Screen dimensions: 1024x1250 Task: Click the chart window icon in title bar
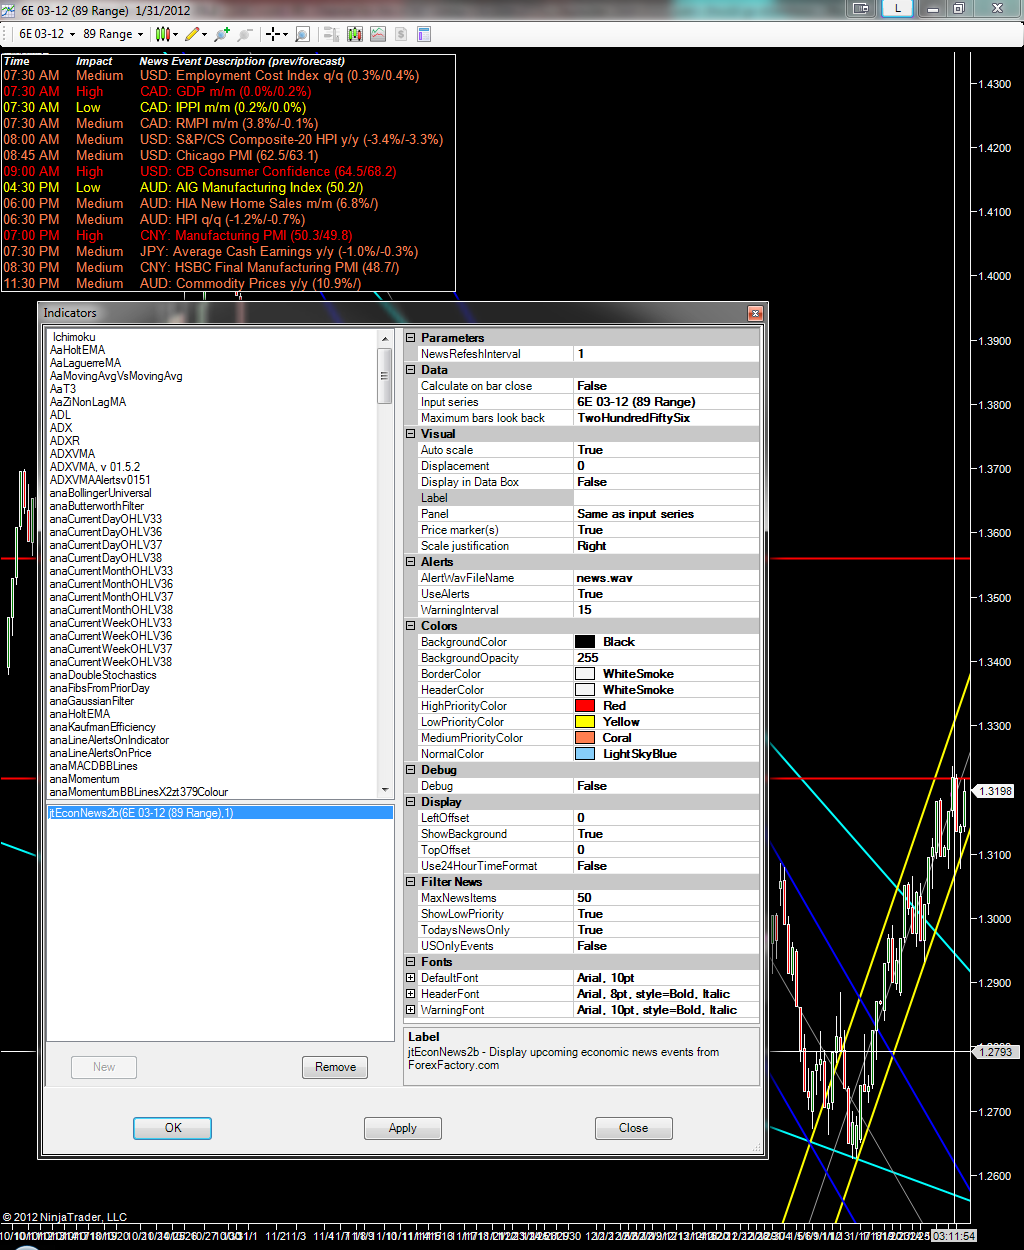click(x=9, y=8)
